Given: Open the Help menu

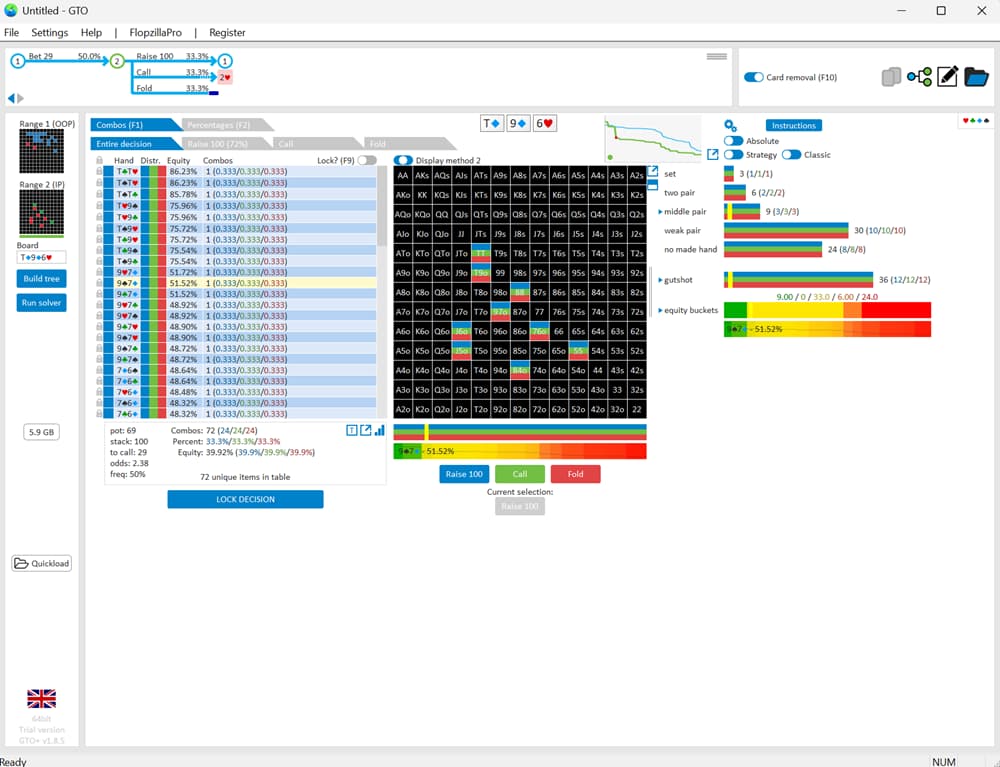Looking at the screenshot, I should point(91,33).
